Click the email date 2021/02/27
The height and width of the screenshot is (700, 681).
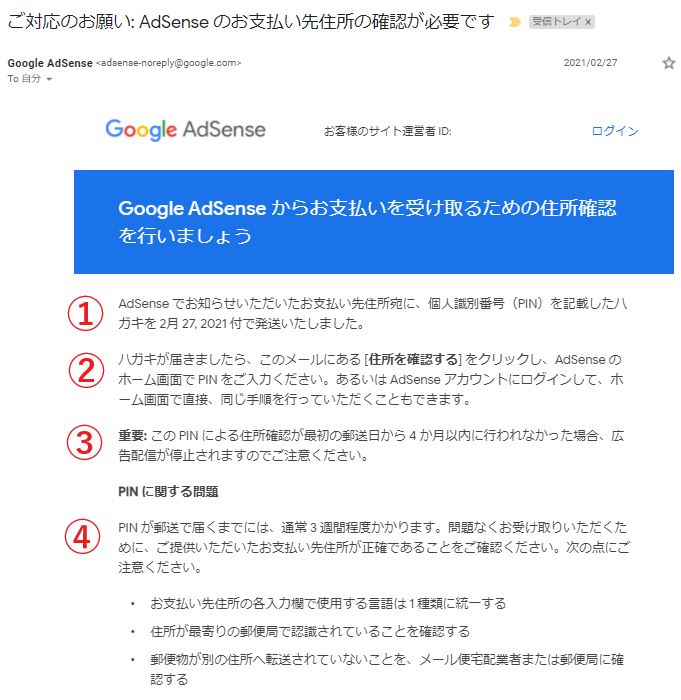[x=590, y=62]
